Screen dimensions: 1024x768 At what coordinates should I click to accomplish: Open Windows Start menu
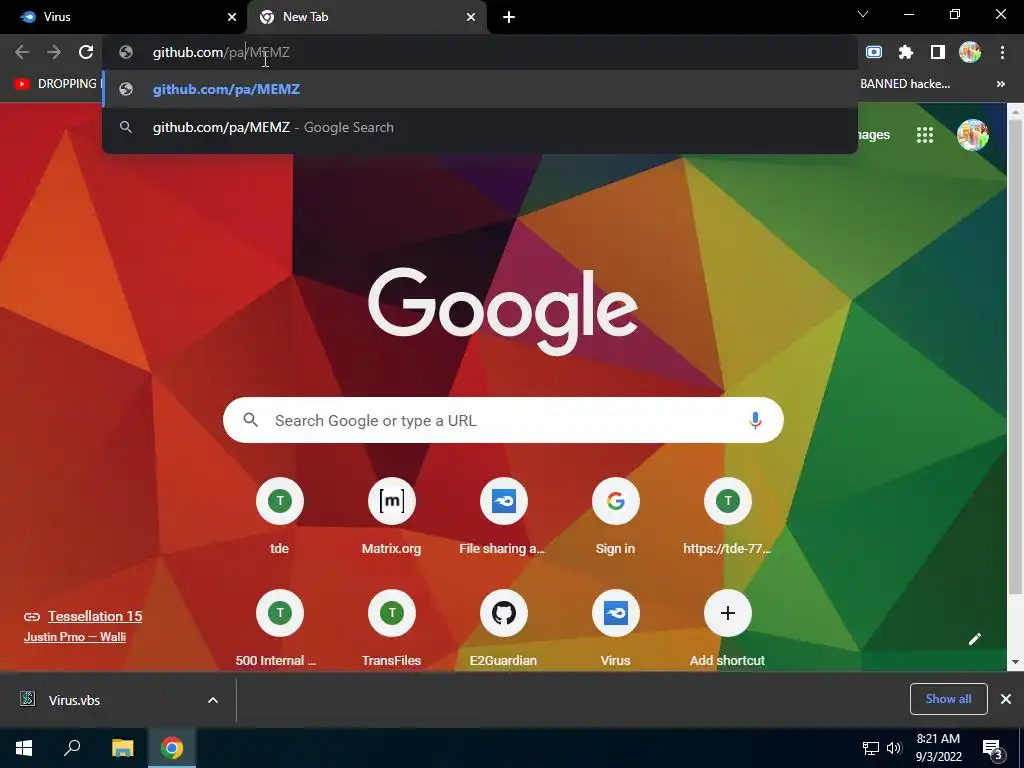[24, 748]
